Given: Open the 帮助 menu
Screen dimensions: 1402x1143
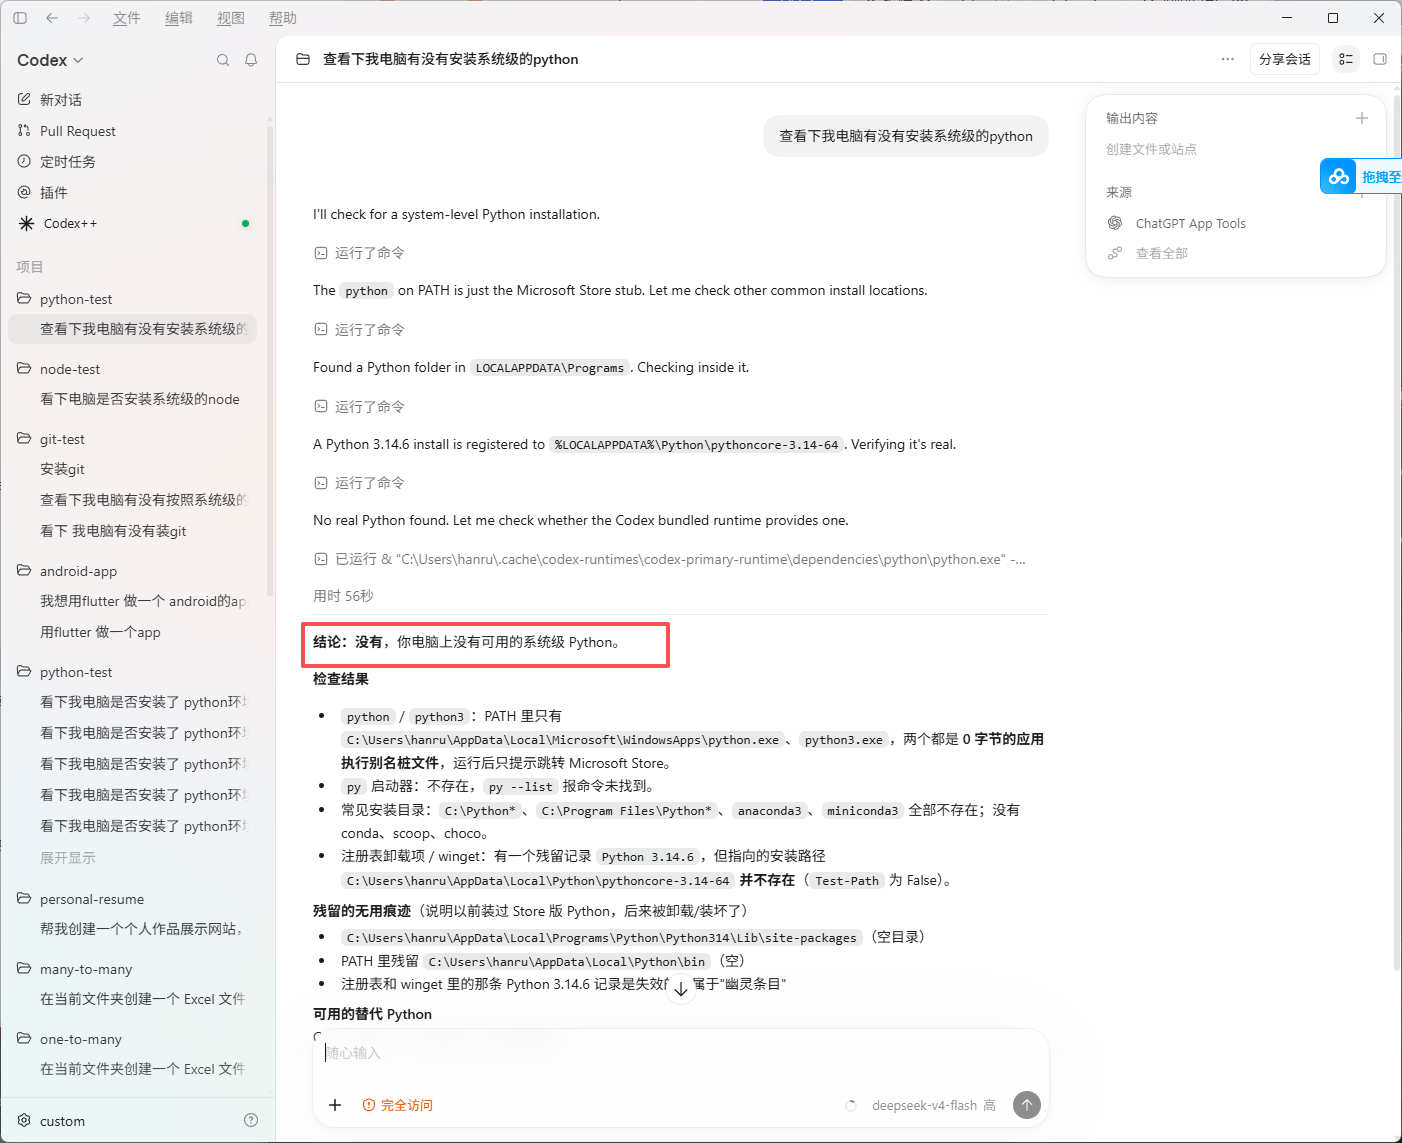Looking at the screenshot, I should [283, 18].
